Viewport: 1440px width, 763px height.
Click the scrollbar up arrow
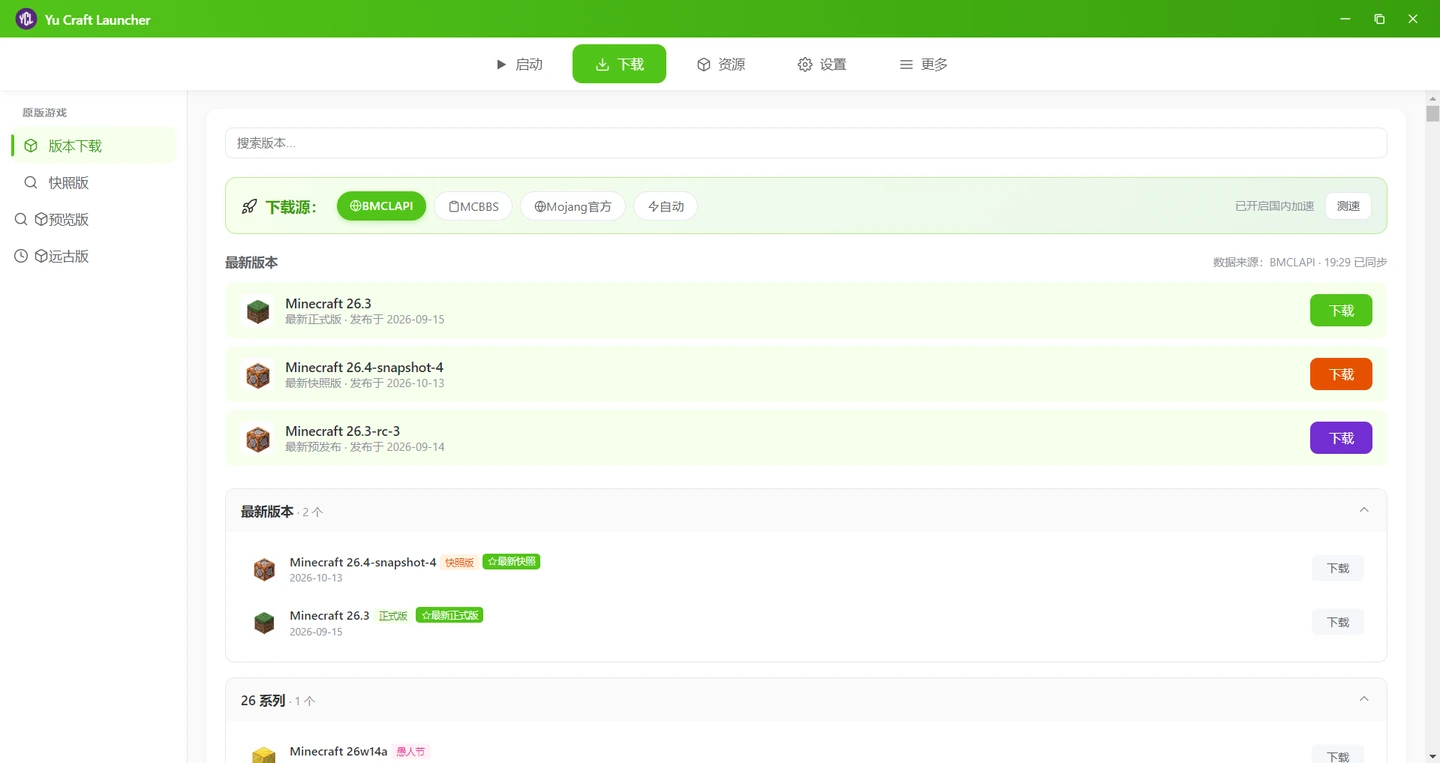(1432, 98)
